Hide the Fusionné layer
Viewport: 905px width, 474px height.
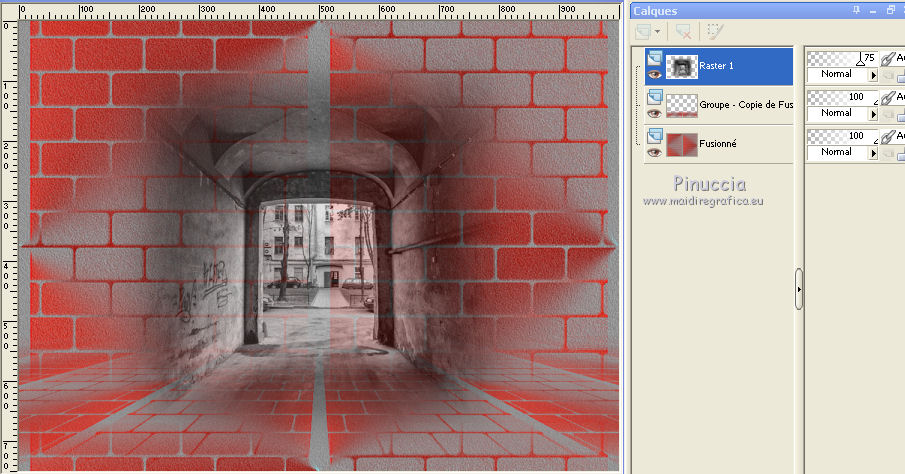654,152
